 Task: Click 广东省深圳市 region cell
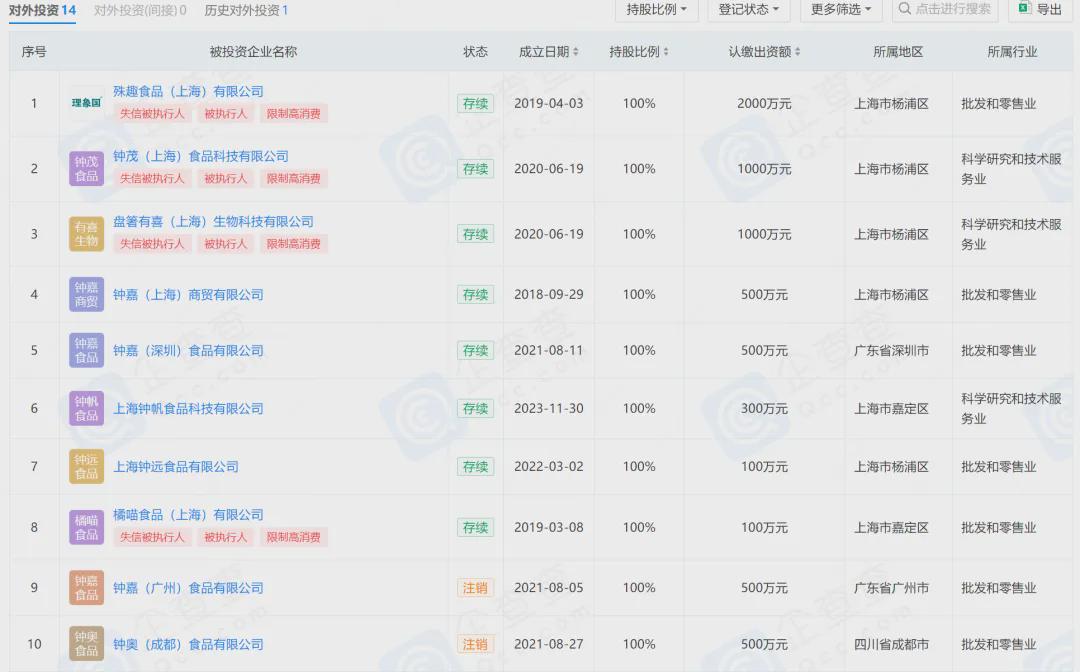point(891,350)
